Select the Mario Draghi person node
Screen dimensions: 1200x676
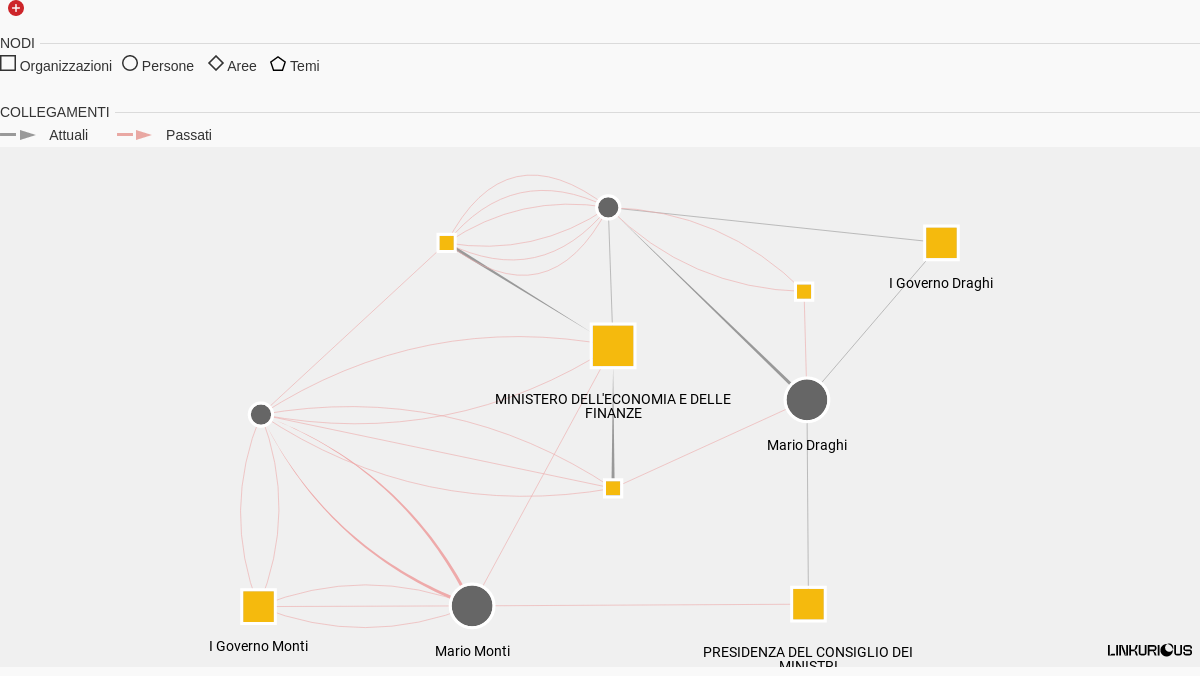pyautogui.click(x=807, y=400)
